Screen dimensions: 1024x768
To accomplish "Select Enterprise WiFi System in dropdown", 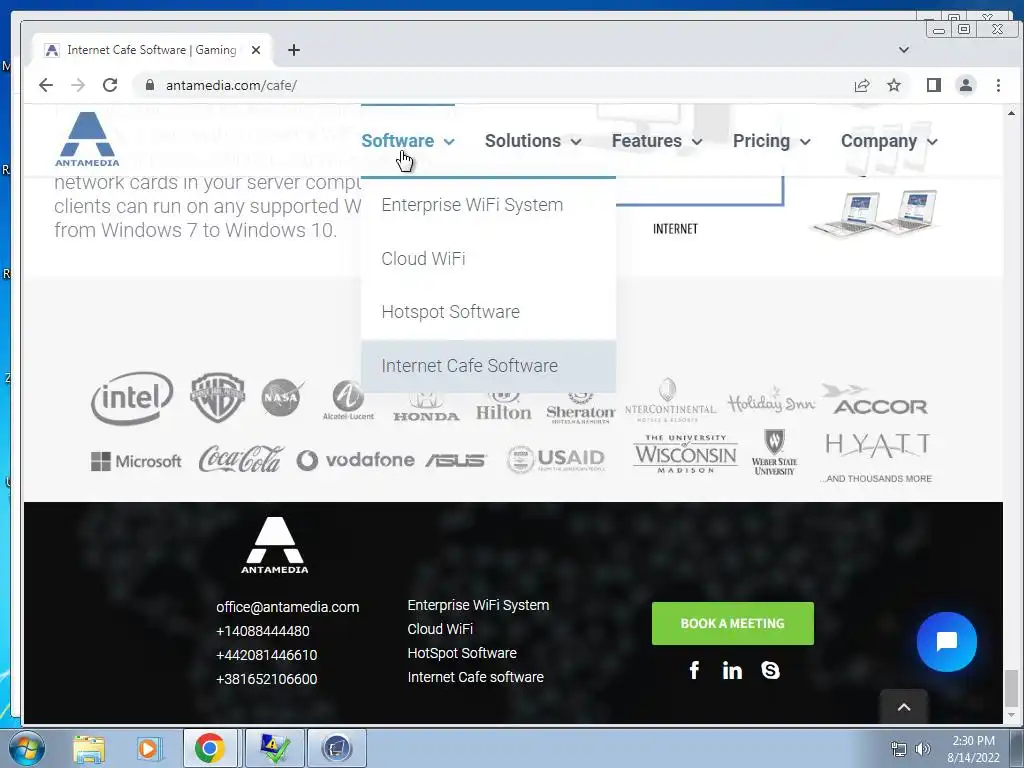I will coord(488,205).
